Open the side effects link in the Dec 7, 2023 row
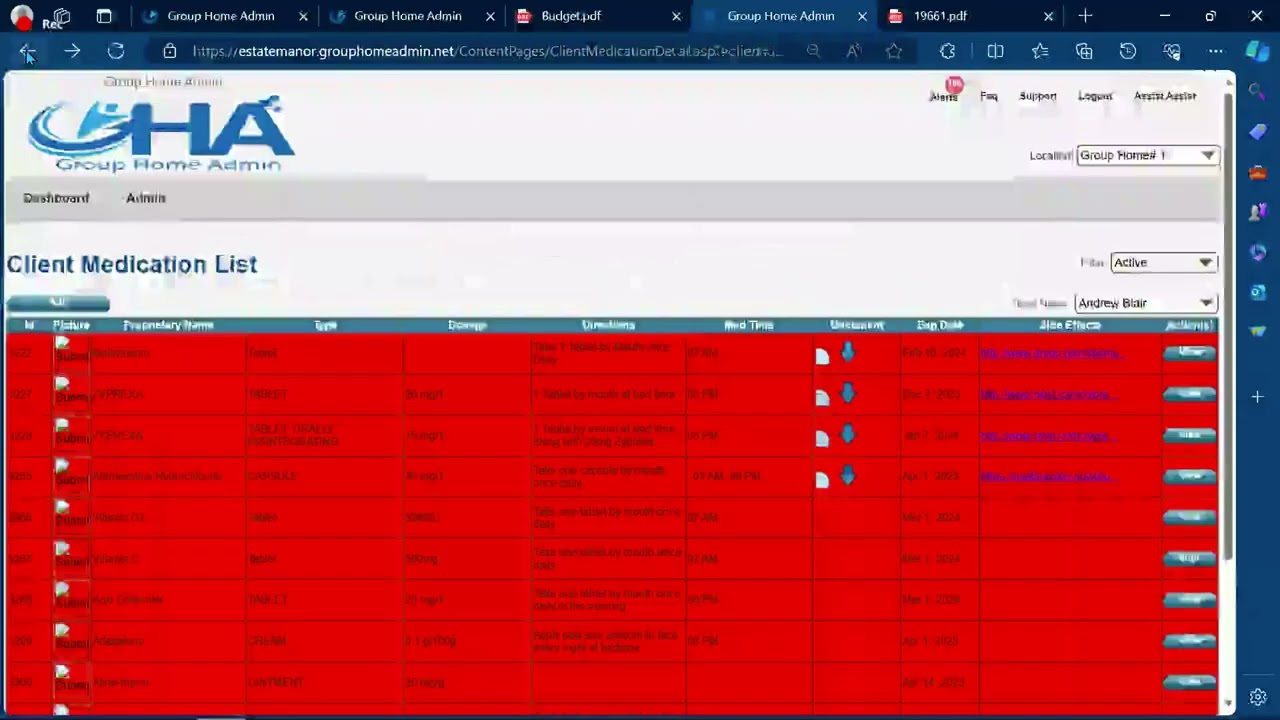Image resolution: width=1280 pixels, height=720 pixels. click(1046, 394)
